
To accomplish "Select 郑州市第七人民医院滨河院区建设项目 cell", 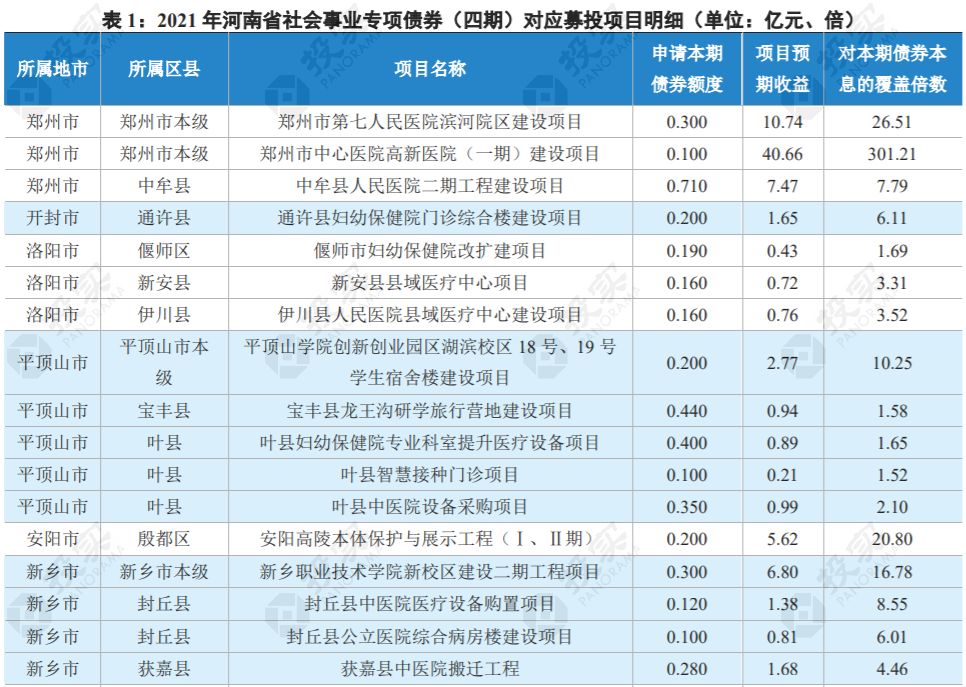I will click(430, 122).
